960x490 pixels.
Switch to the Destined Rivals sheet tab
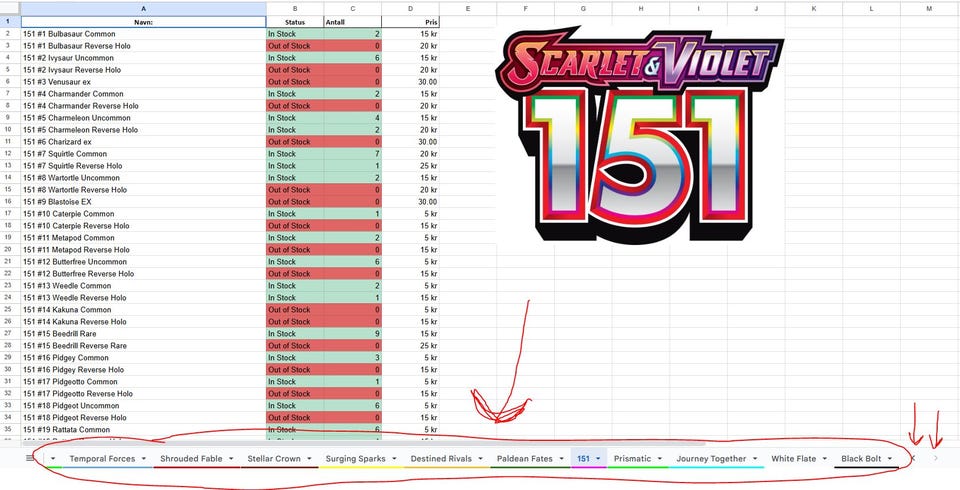tap(441, 458)
